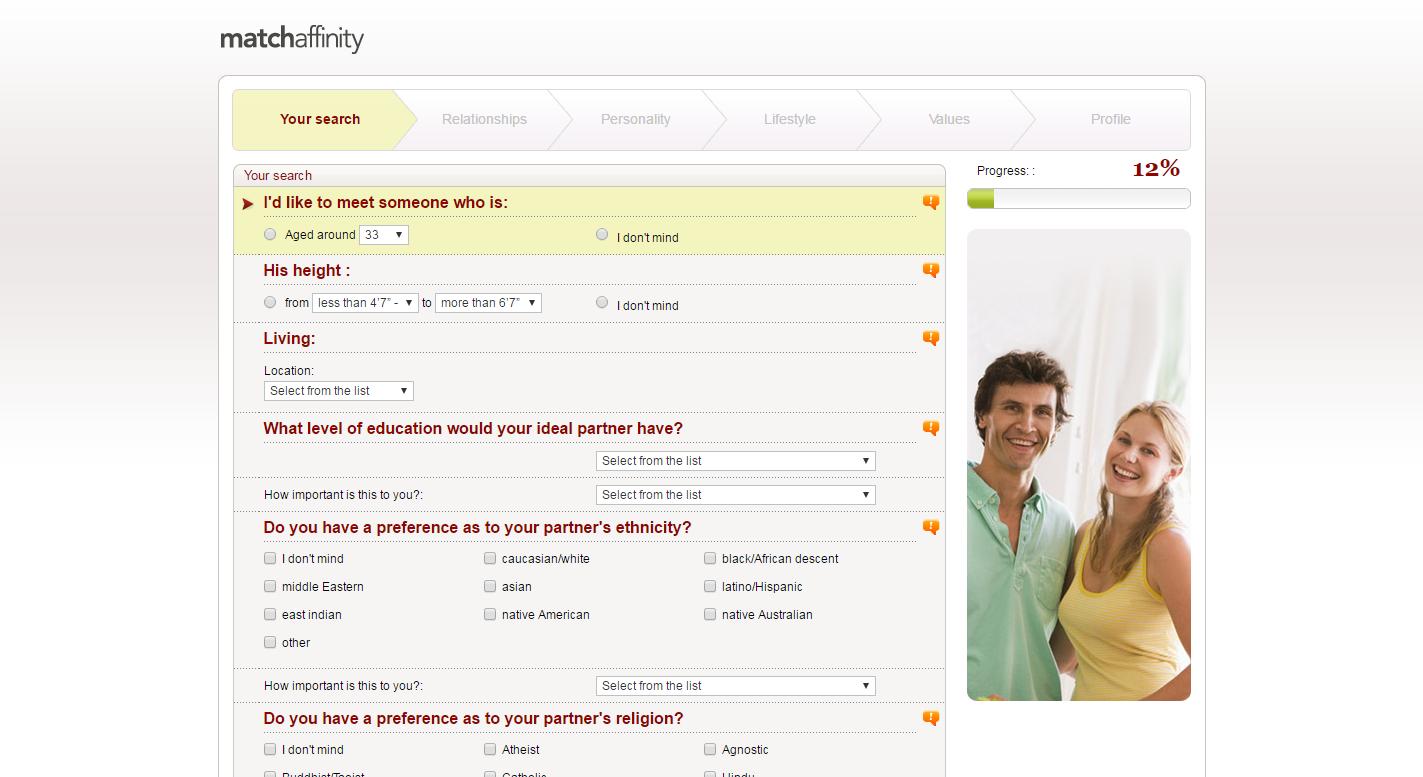This screenshot has height=777, width=1423.
Task: Select the height 'from' range radio button
Action: 270,302
